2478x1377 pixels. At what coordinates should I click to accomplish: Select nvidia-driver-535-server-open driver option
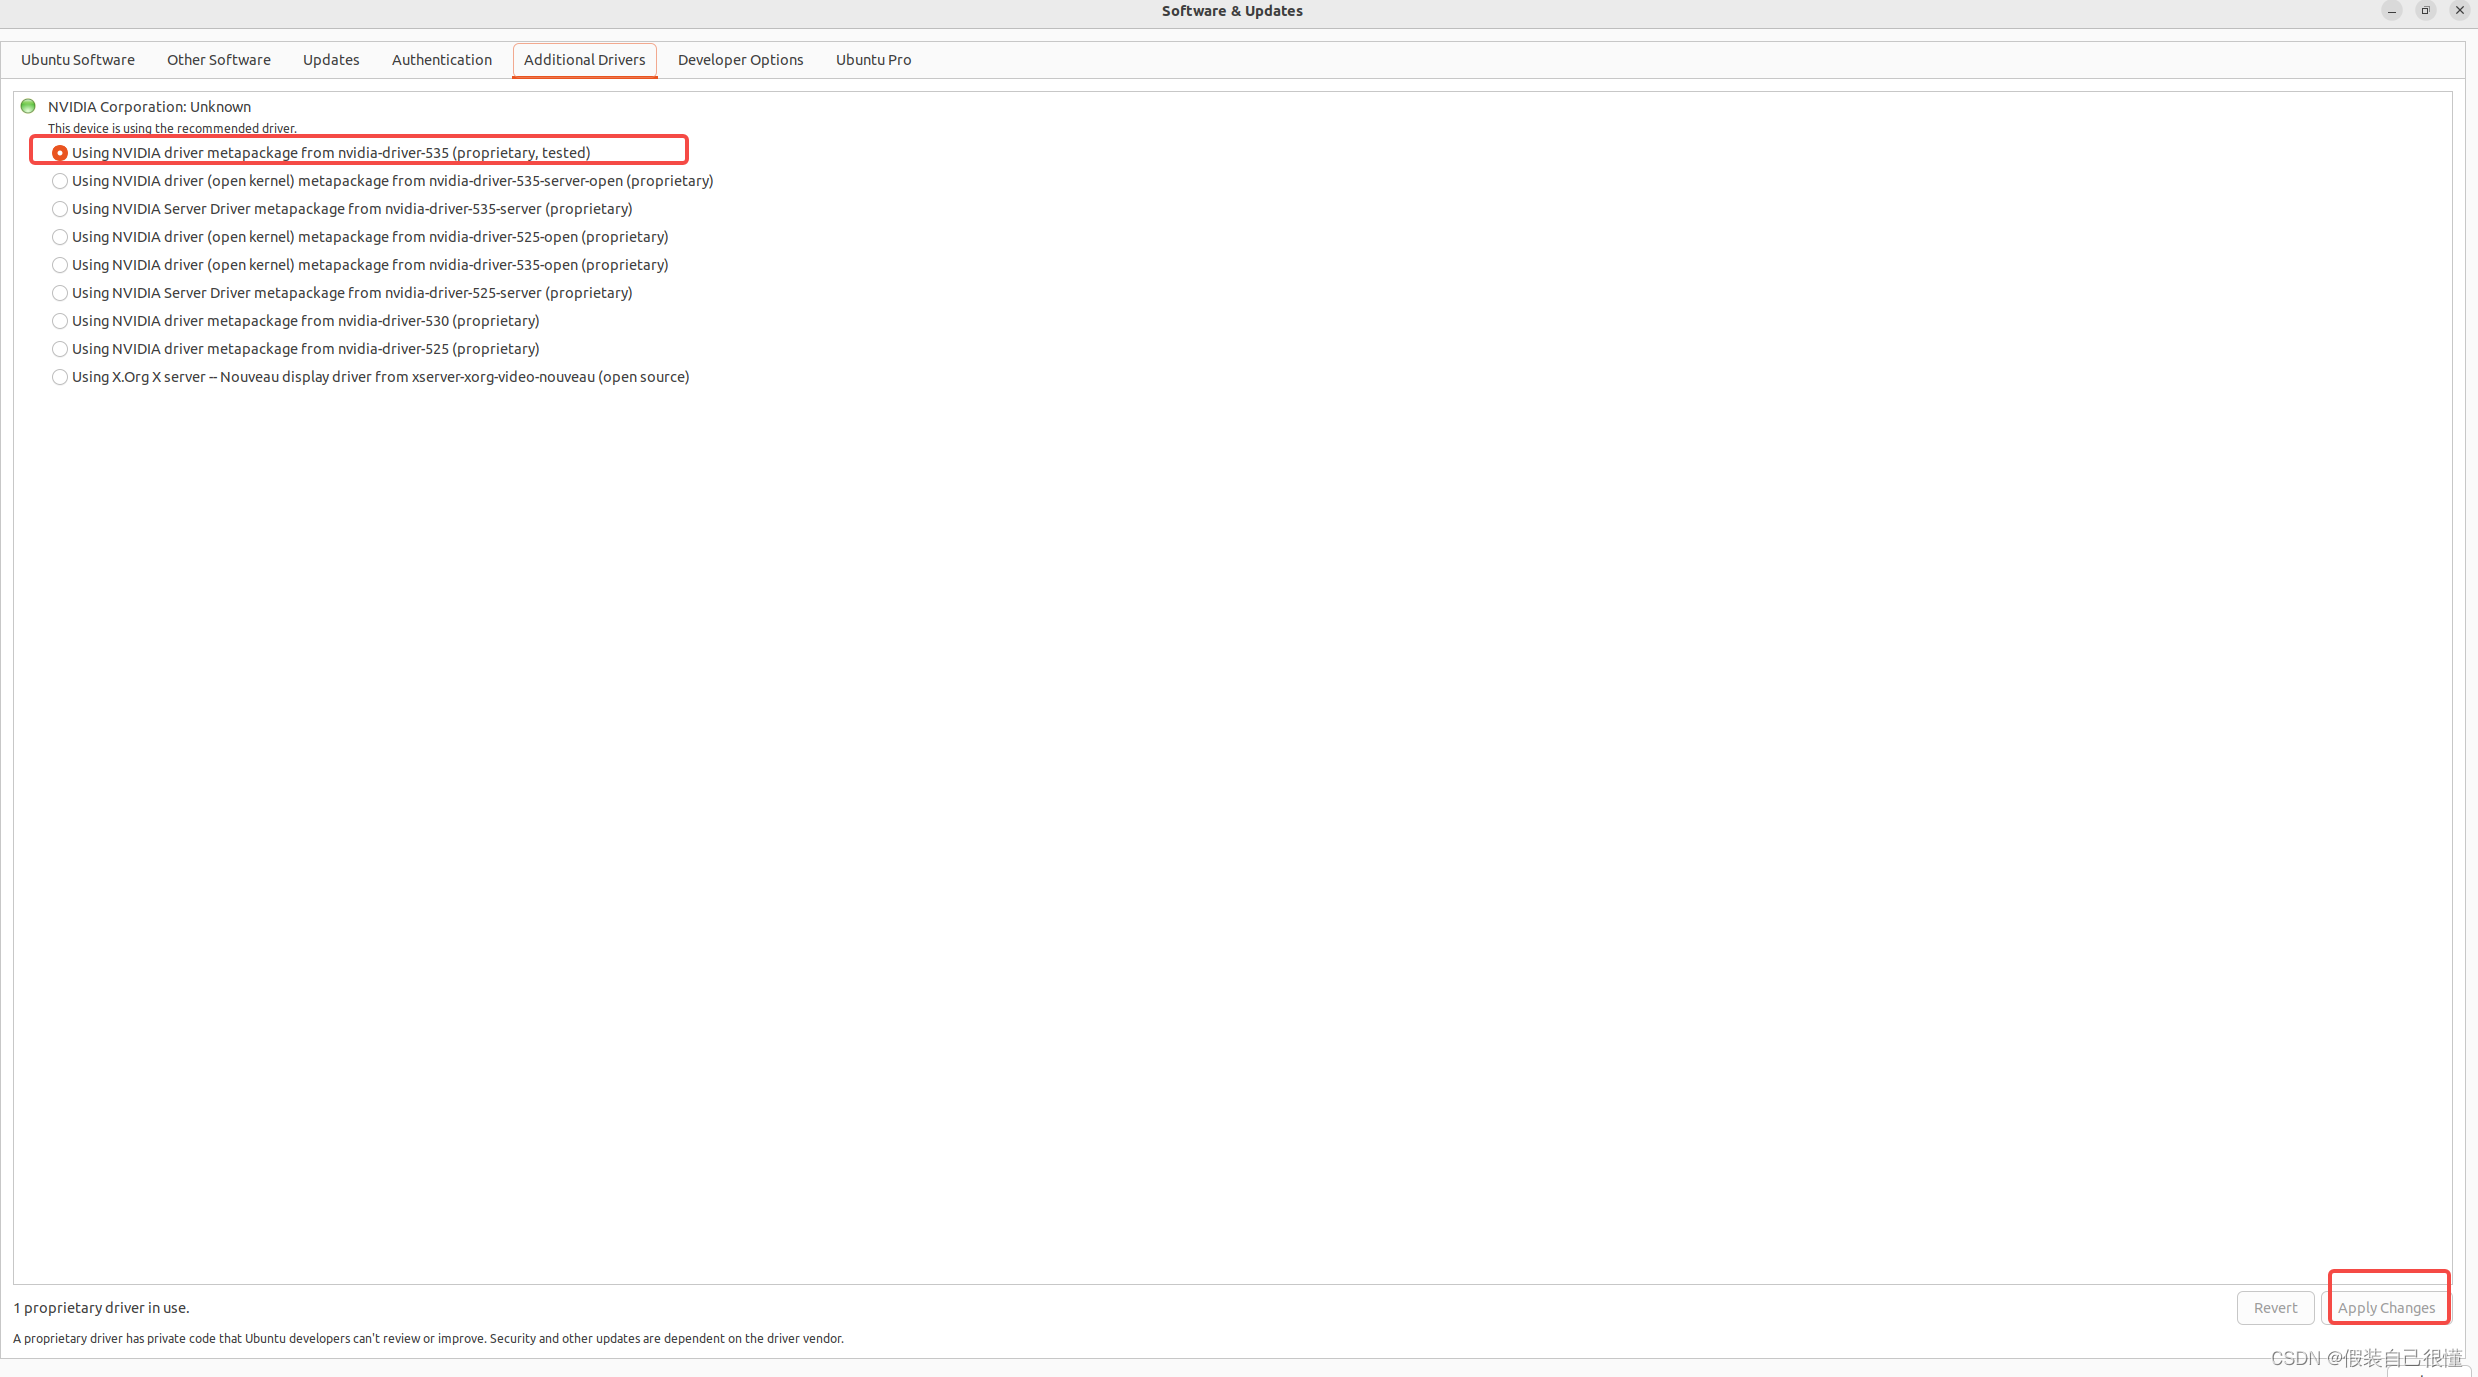pyautogui.click(x=60, y=181)
